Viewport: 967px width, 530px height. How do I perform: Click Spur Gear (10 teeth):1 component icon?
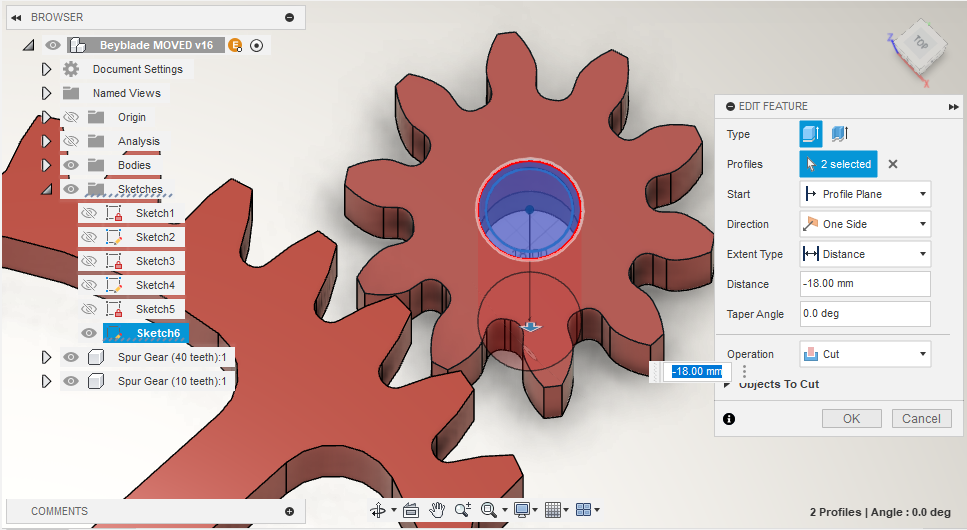point(96,381)
